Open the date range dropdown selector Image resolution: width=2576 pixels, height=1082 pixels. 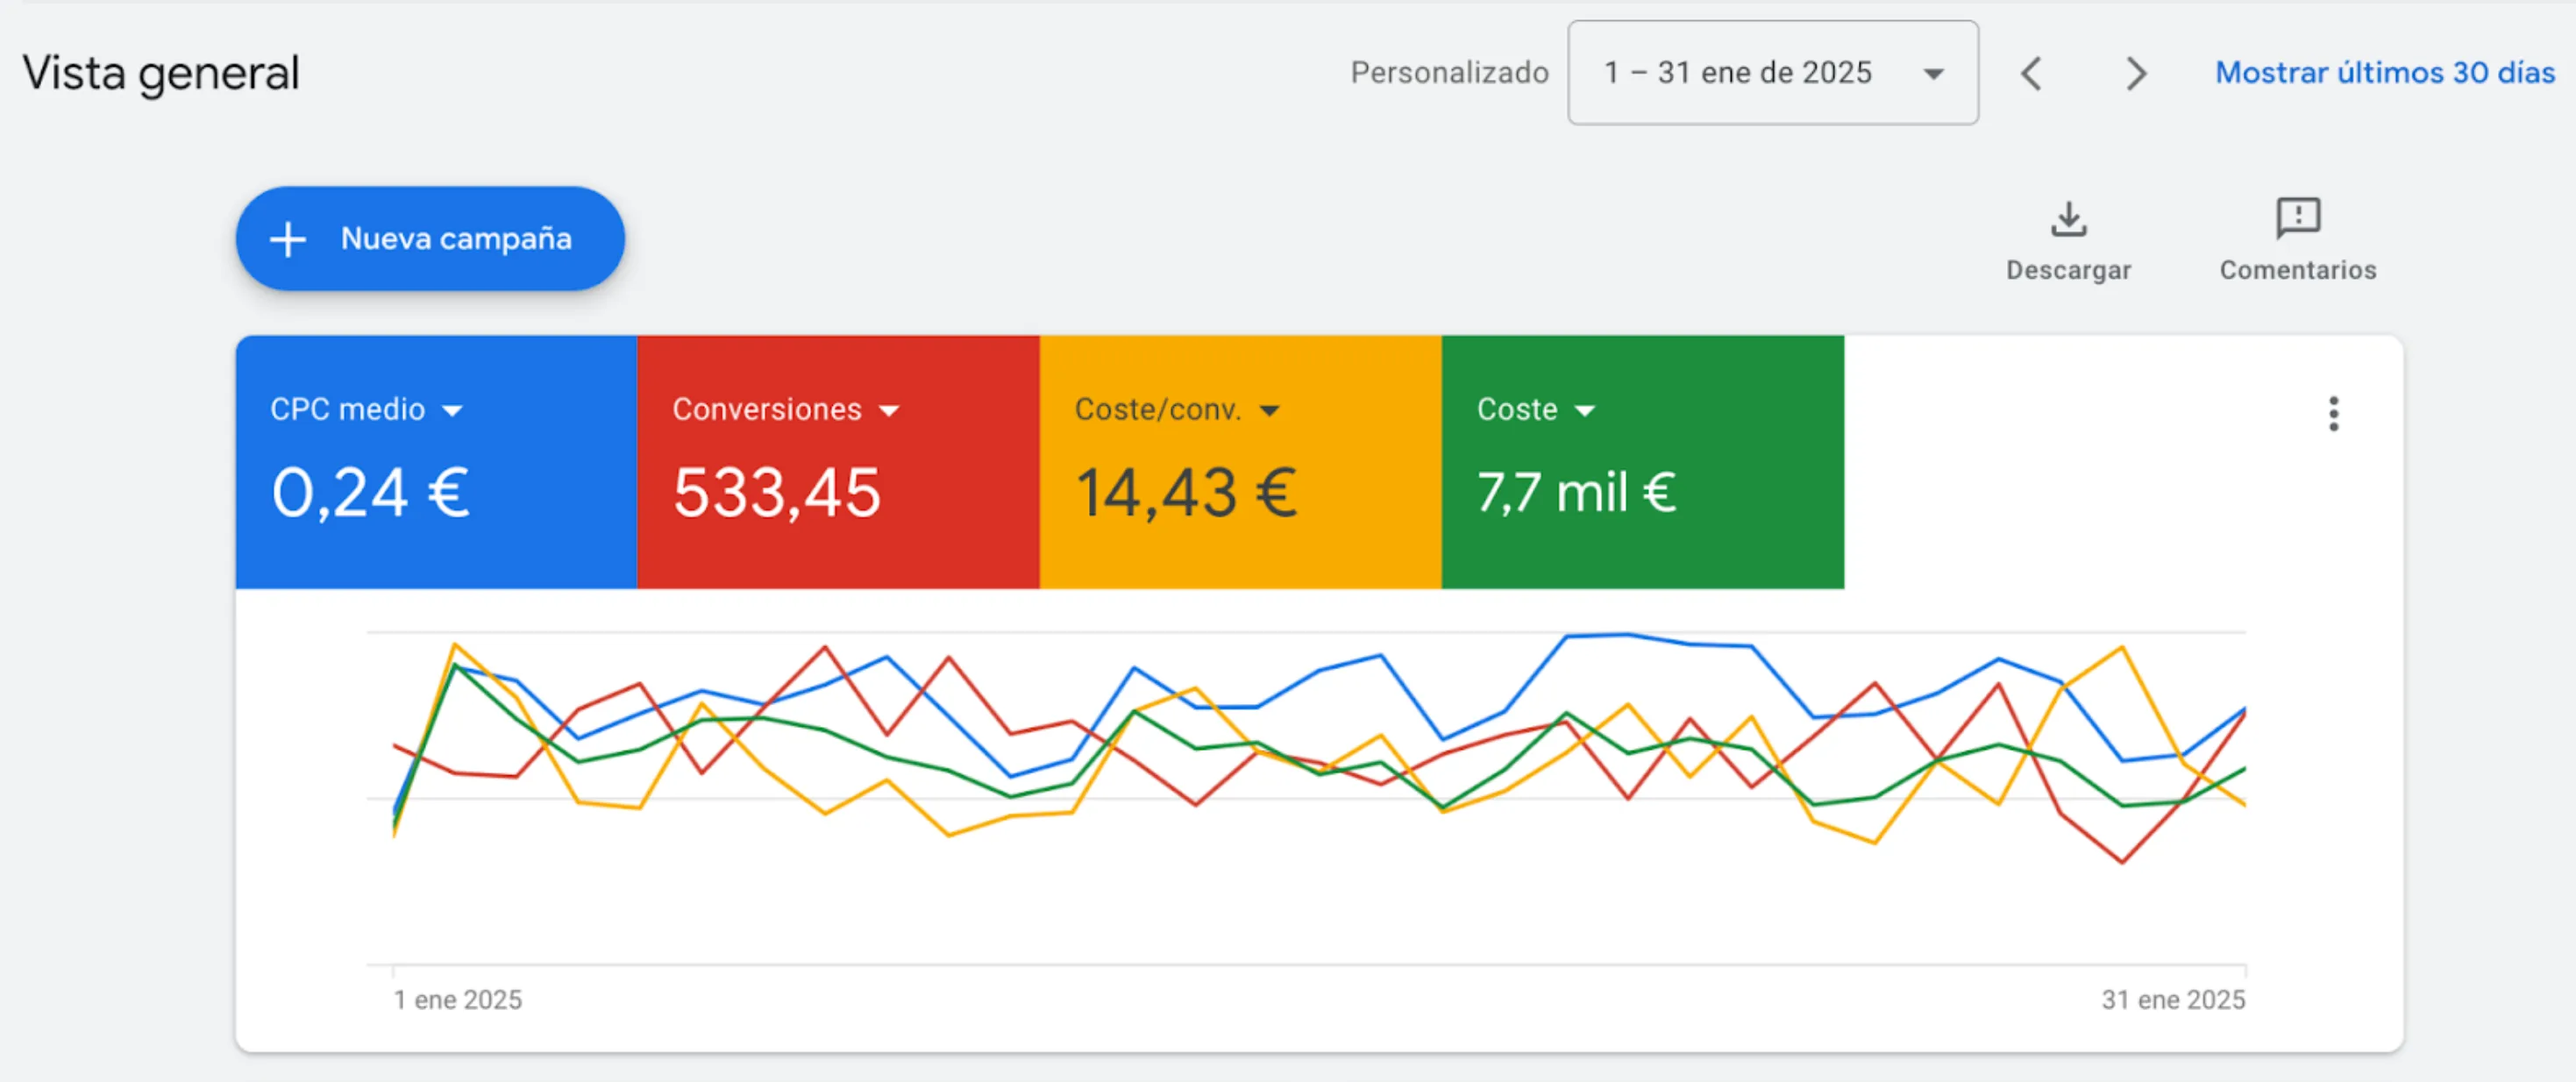point(1772,73)
